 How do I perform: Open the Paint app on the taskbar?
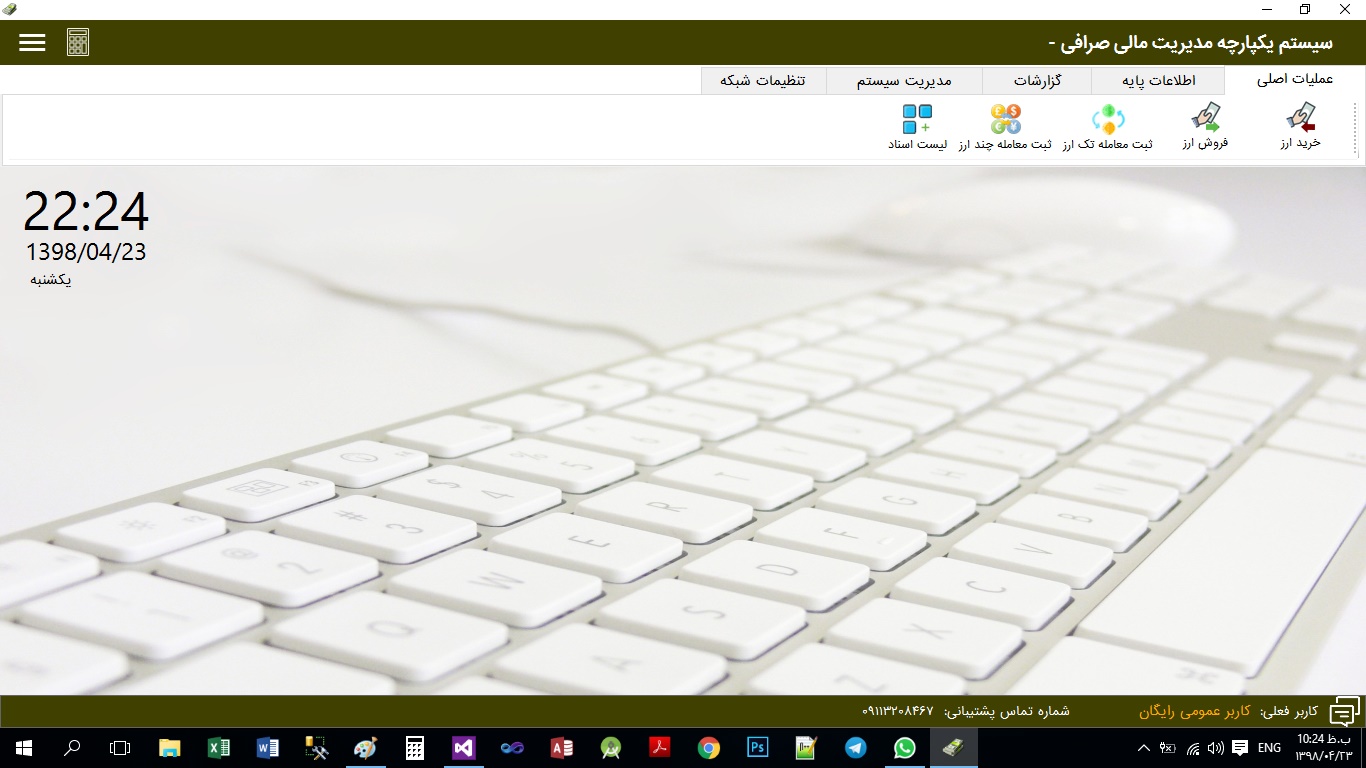pos(366,748)
